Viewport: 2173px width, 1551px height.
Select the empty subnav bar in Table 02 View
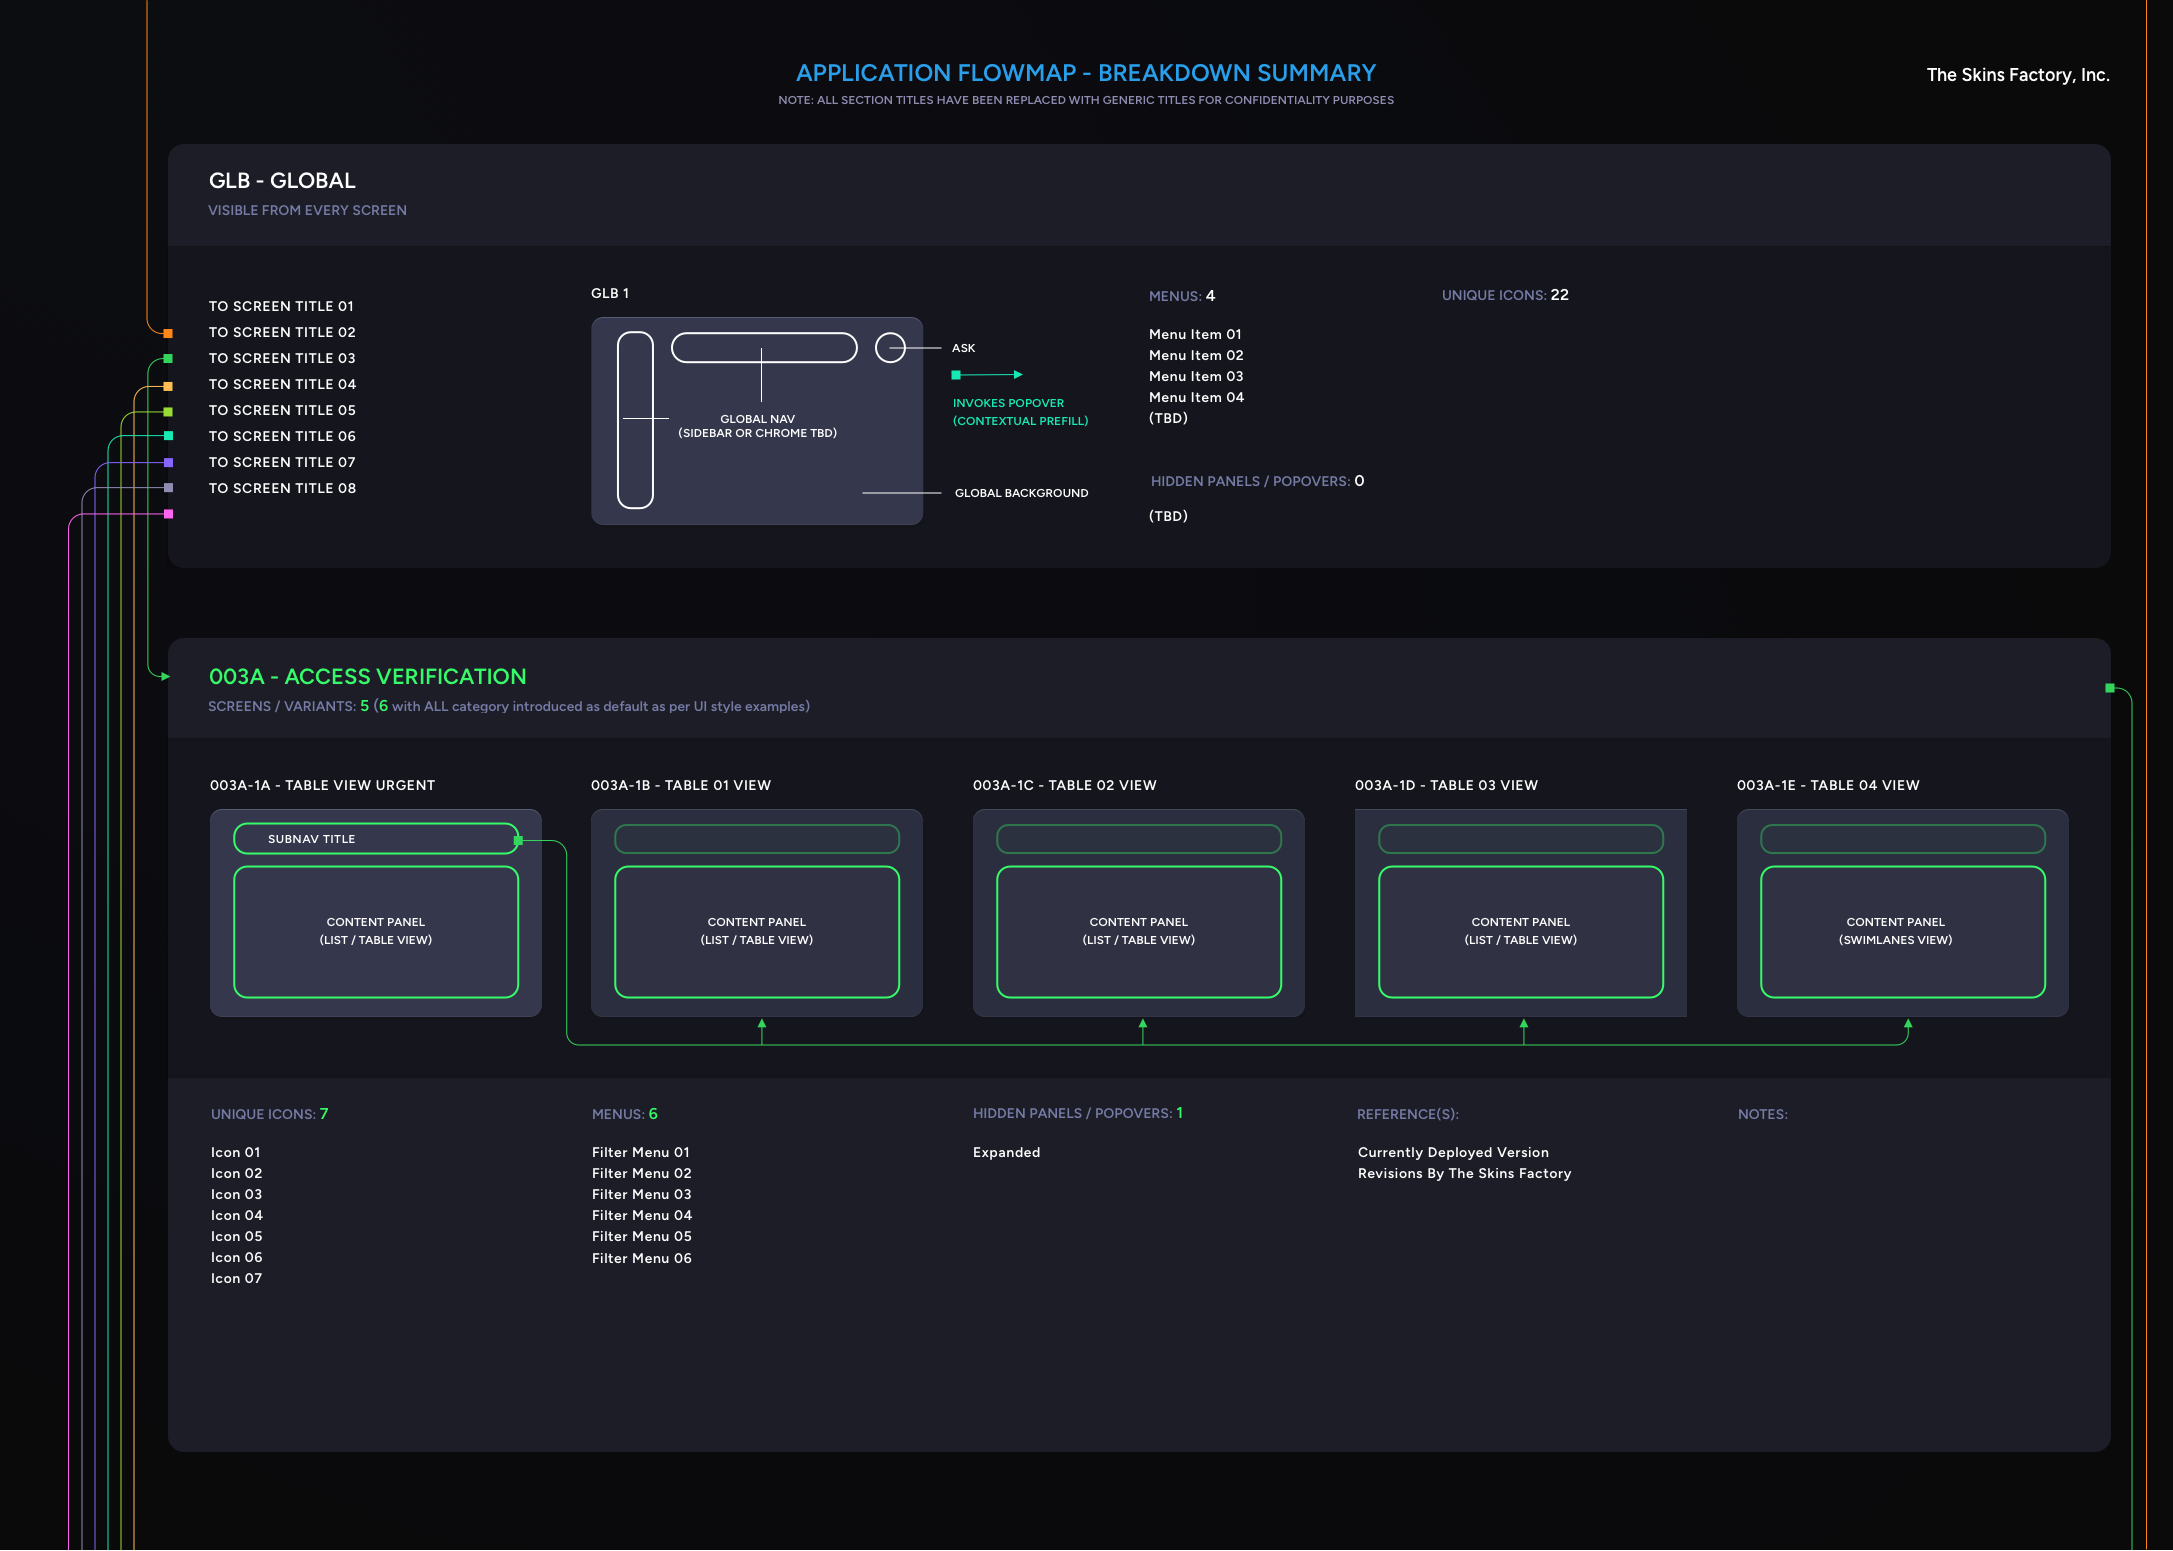click(1138, 839)
